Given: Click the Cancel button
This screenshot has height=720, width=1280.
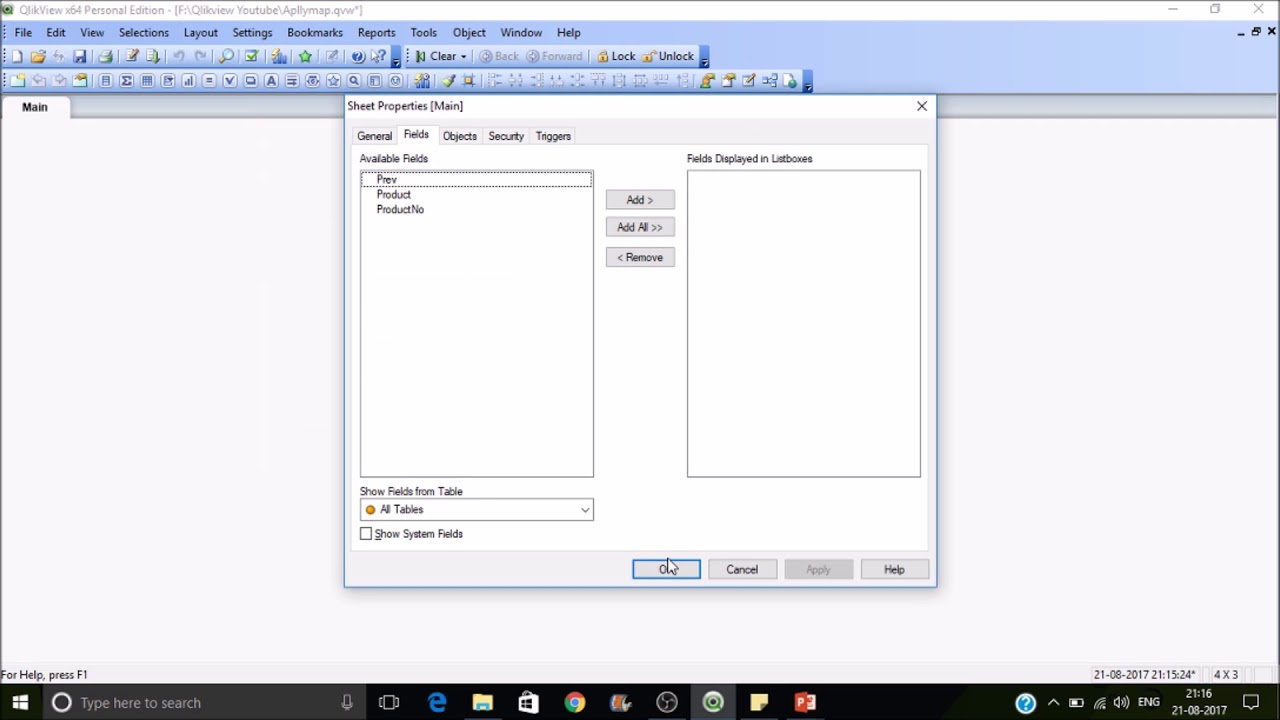Looking at the screenshot, I should coord(742,569).
